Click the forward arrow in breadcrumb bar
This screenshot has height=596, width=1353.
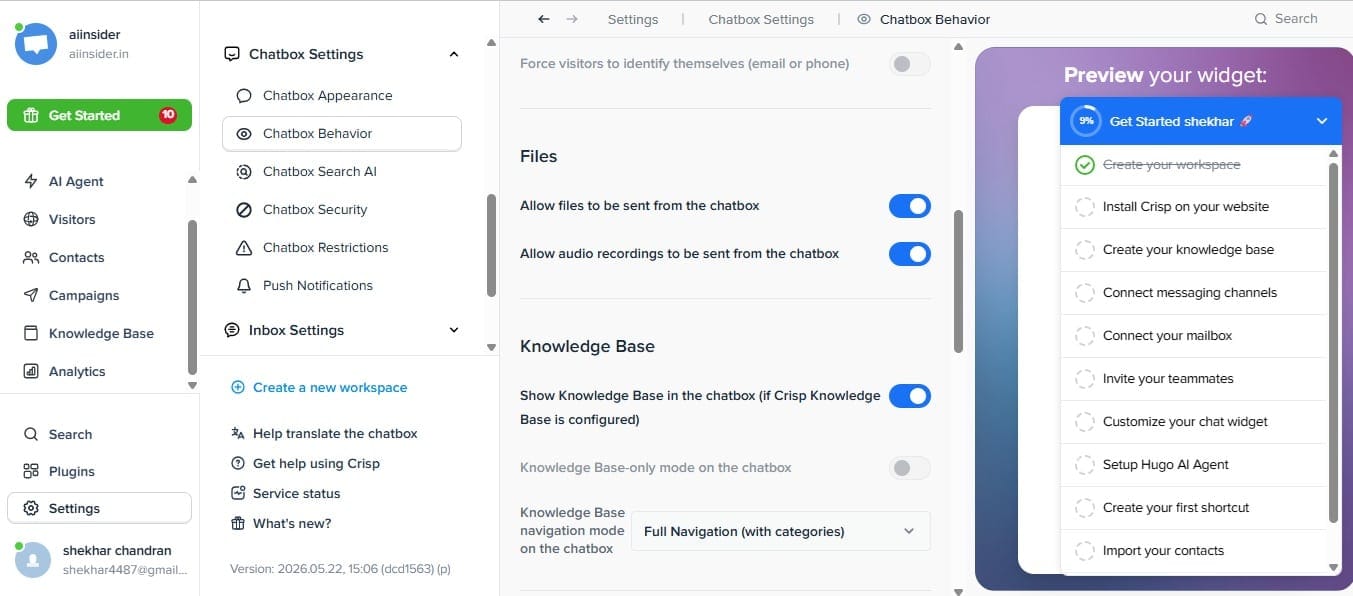572,19
